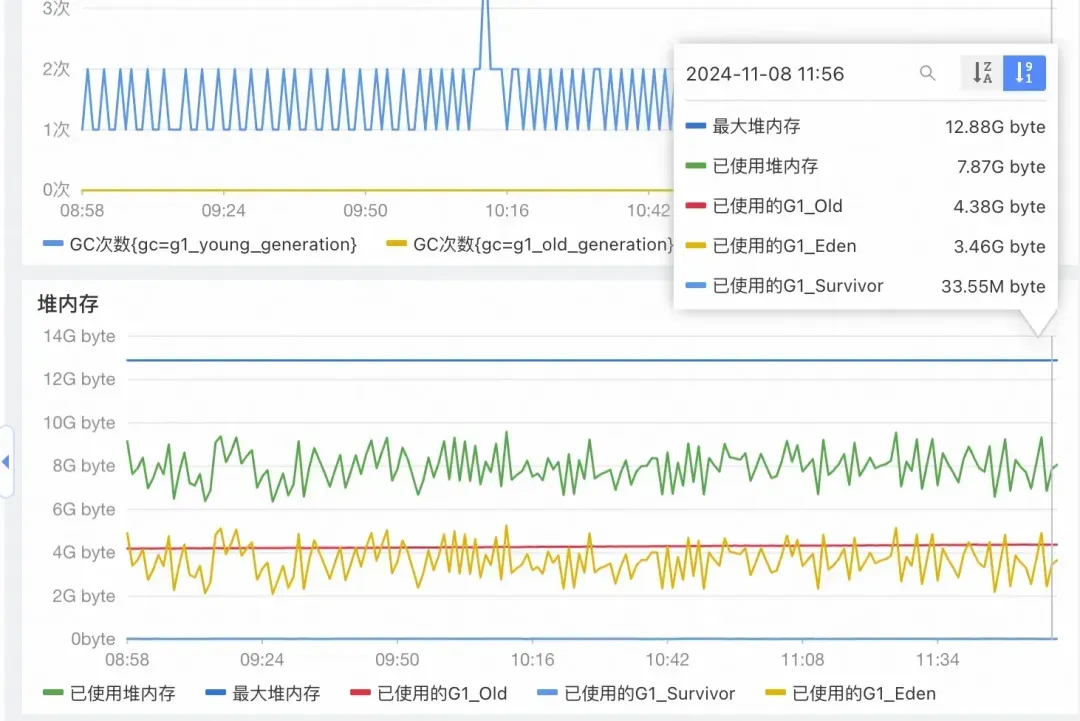
Task: Click the GC spike peak near 10:16
Action: 486,4
